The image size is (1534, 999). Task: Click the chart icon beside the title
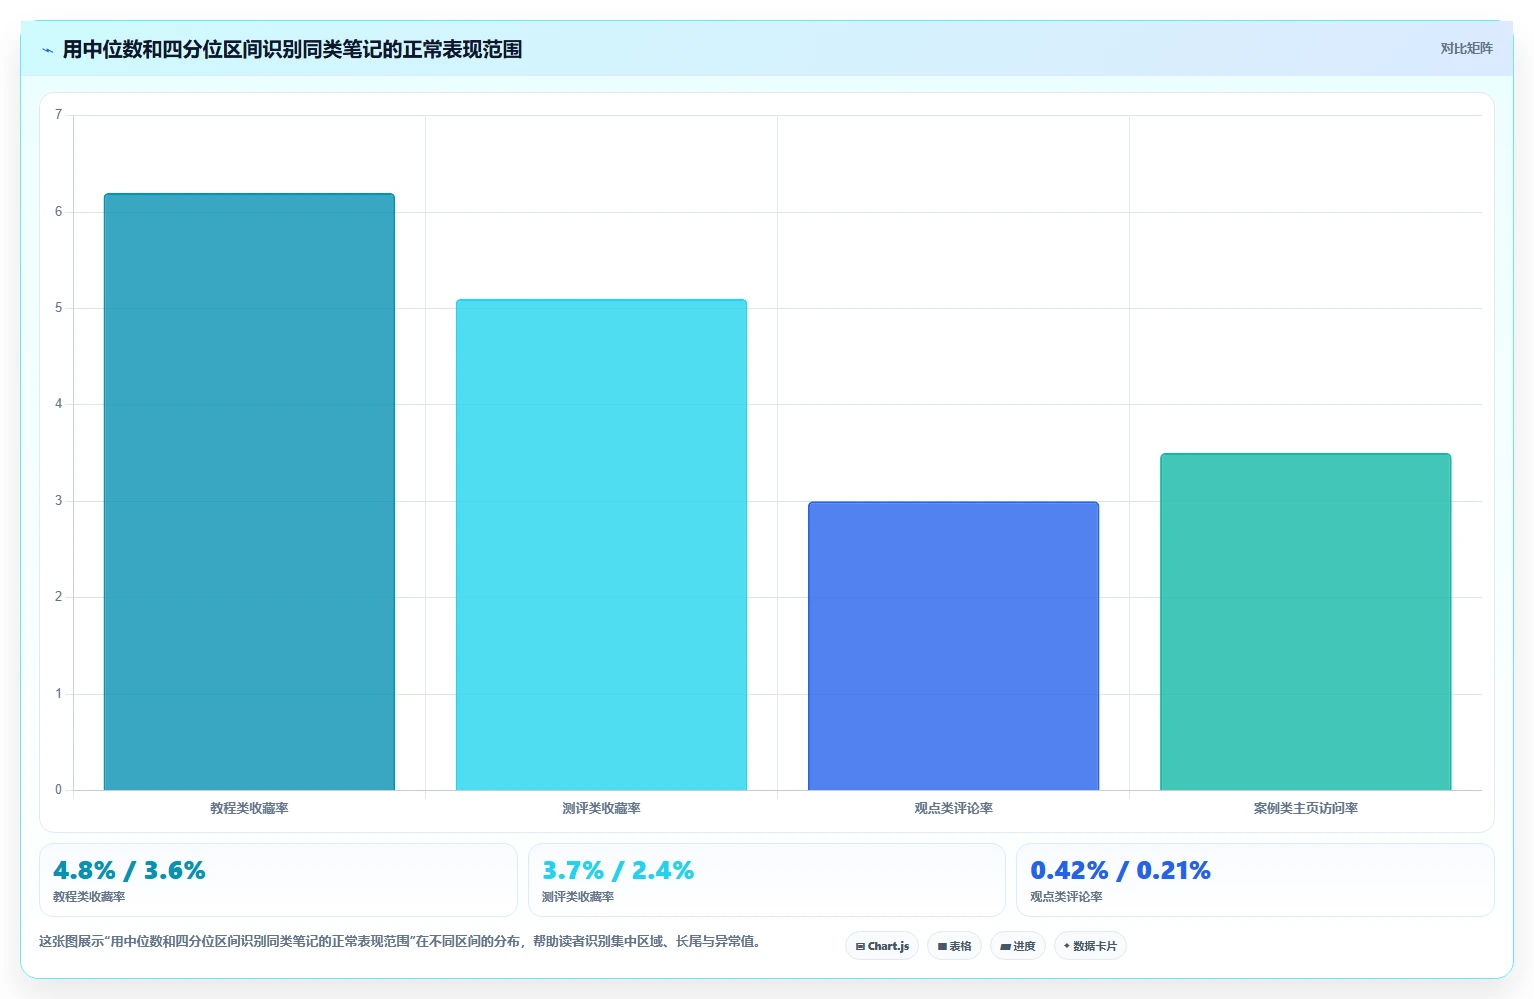[x=47, y=50]
